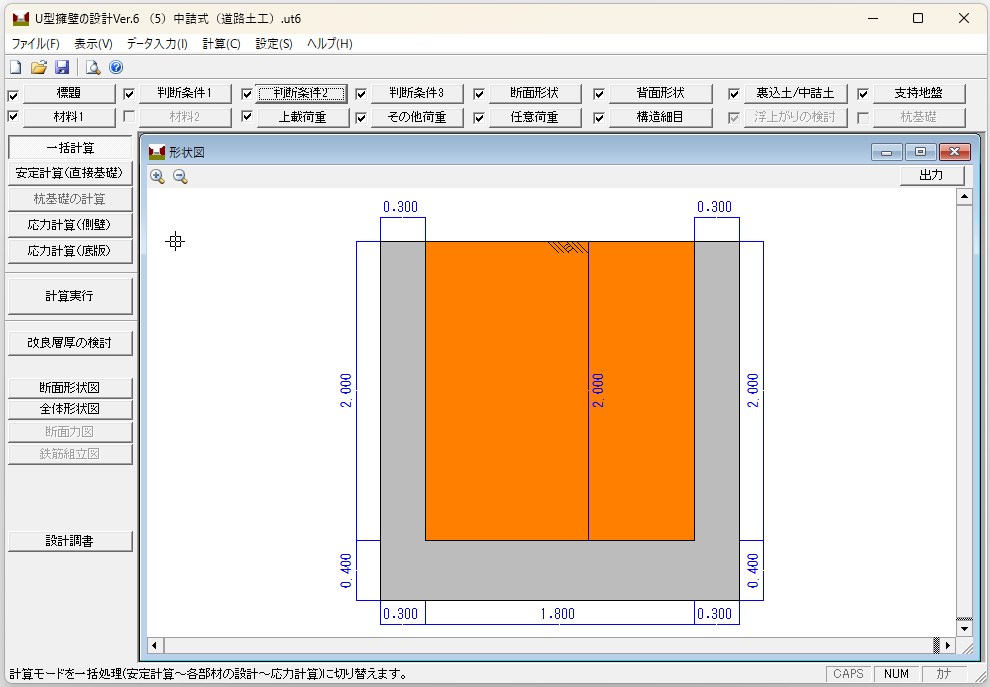Expand the ヘルプ(H) menu
The image size is (990, 687).
click(x=329, y=43)
